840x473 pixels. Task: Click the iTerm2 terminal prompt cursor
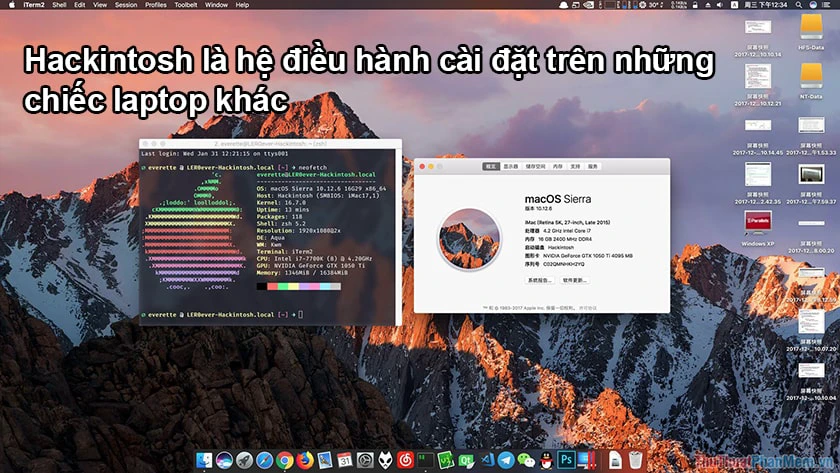pos(301,314)
